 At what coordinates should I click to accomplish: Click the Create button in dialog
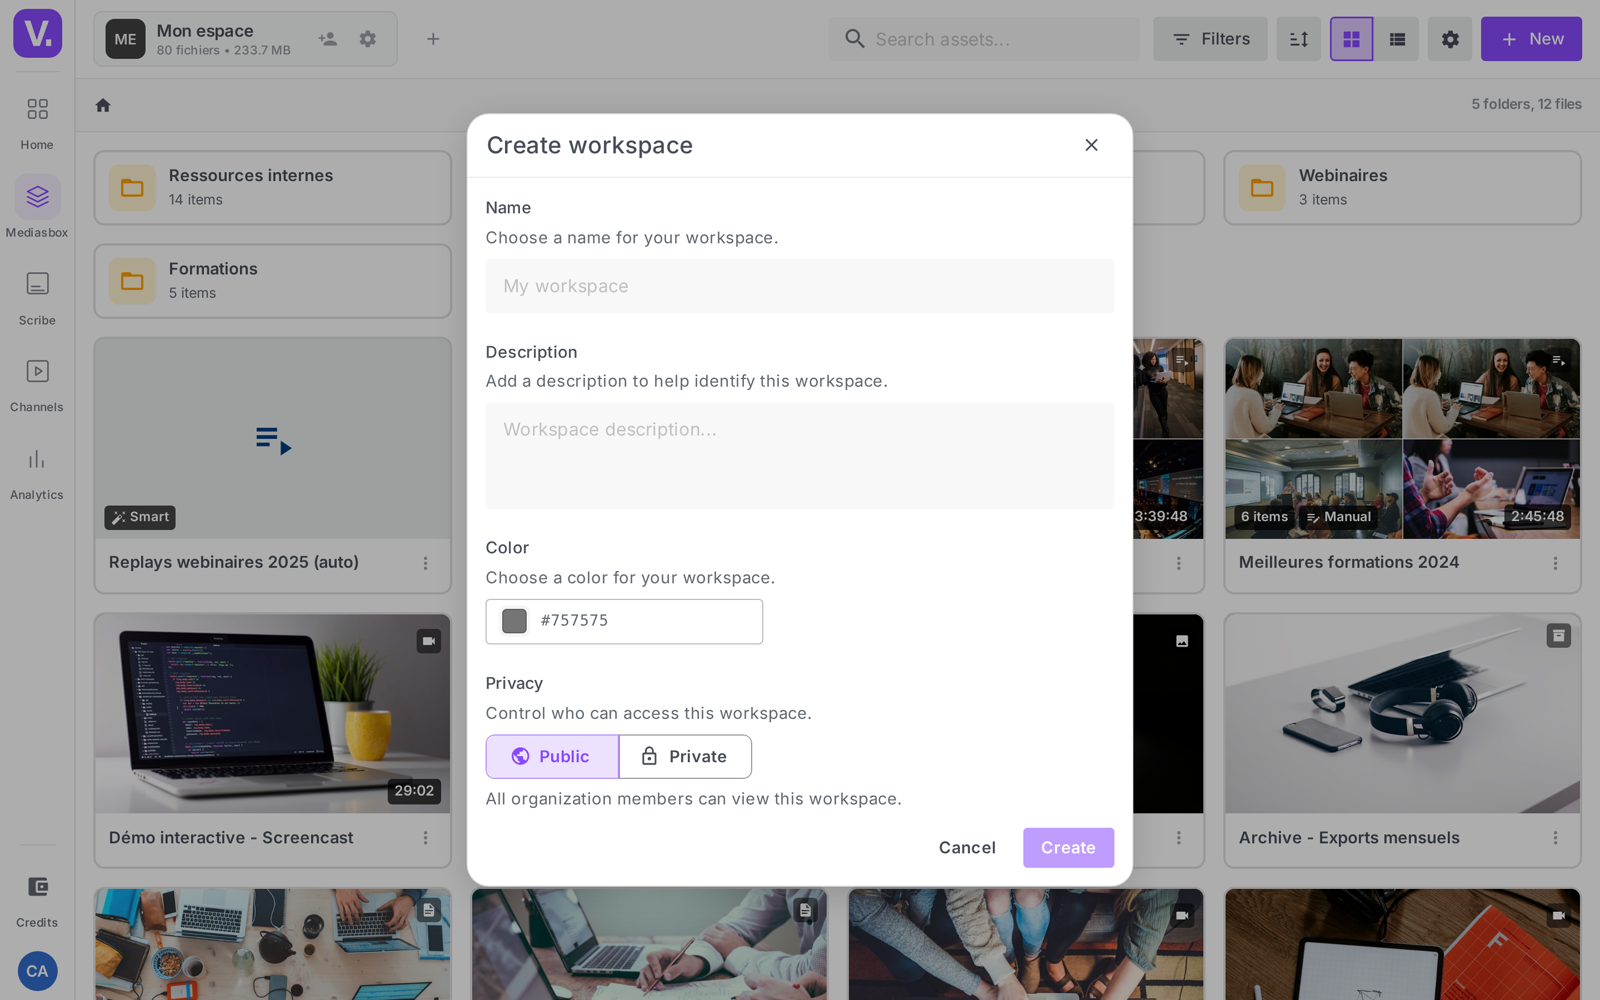1068,848
